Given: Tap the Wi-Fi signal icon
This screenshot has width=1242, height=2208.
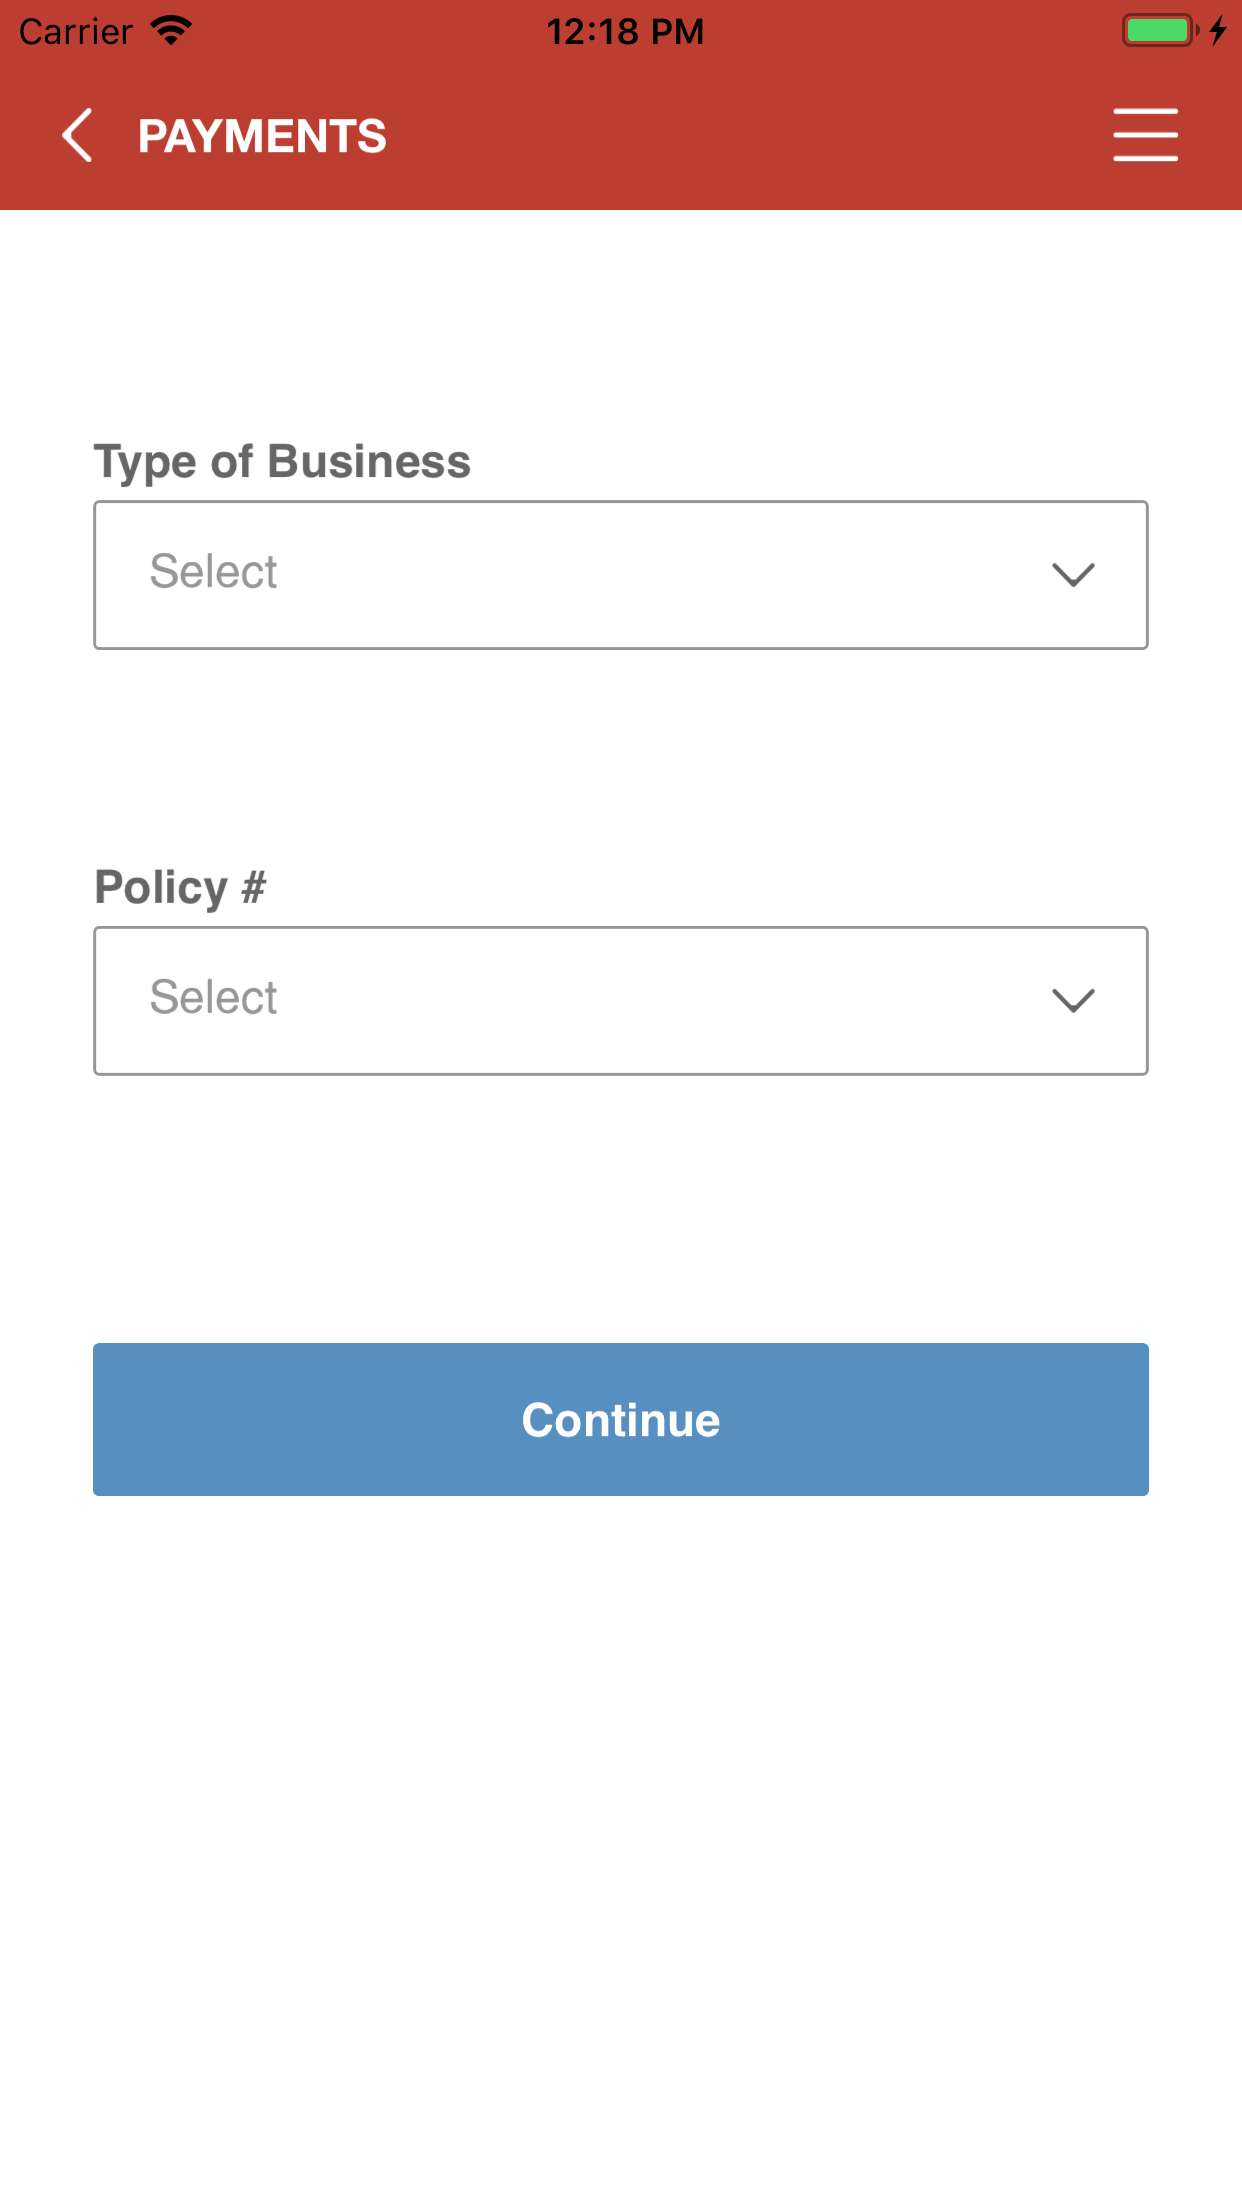Looking at the screenshot, I should 172,30.
